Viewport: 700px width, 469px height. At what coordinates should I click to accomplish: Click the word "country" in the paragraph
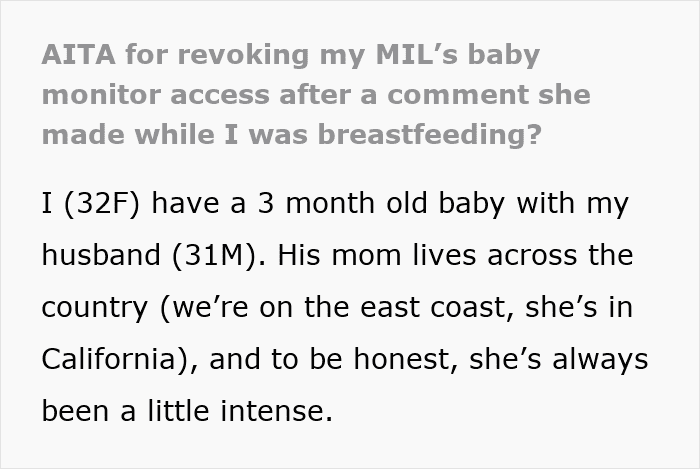pyautogui.click(x=95, y=308)
